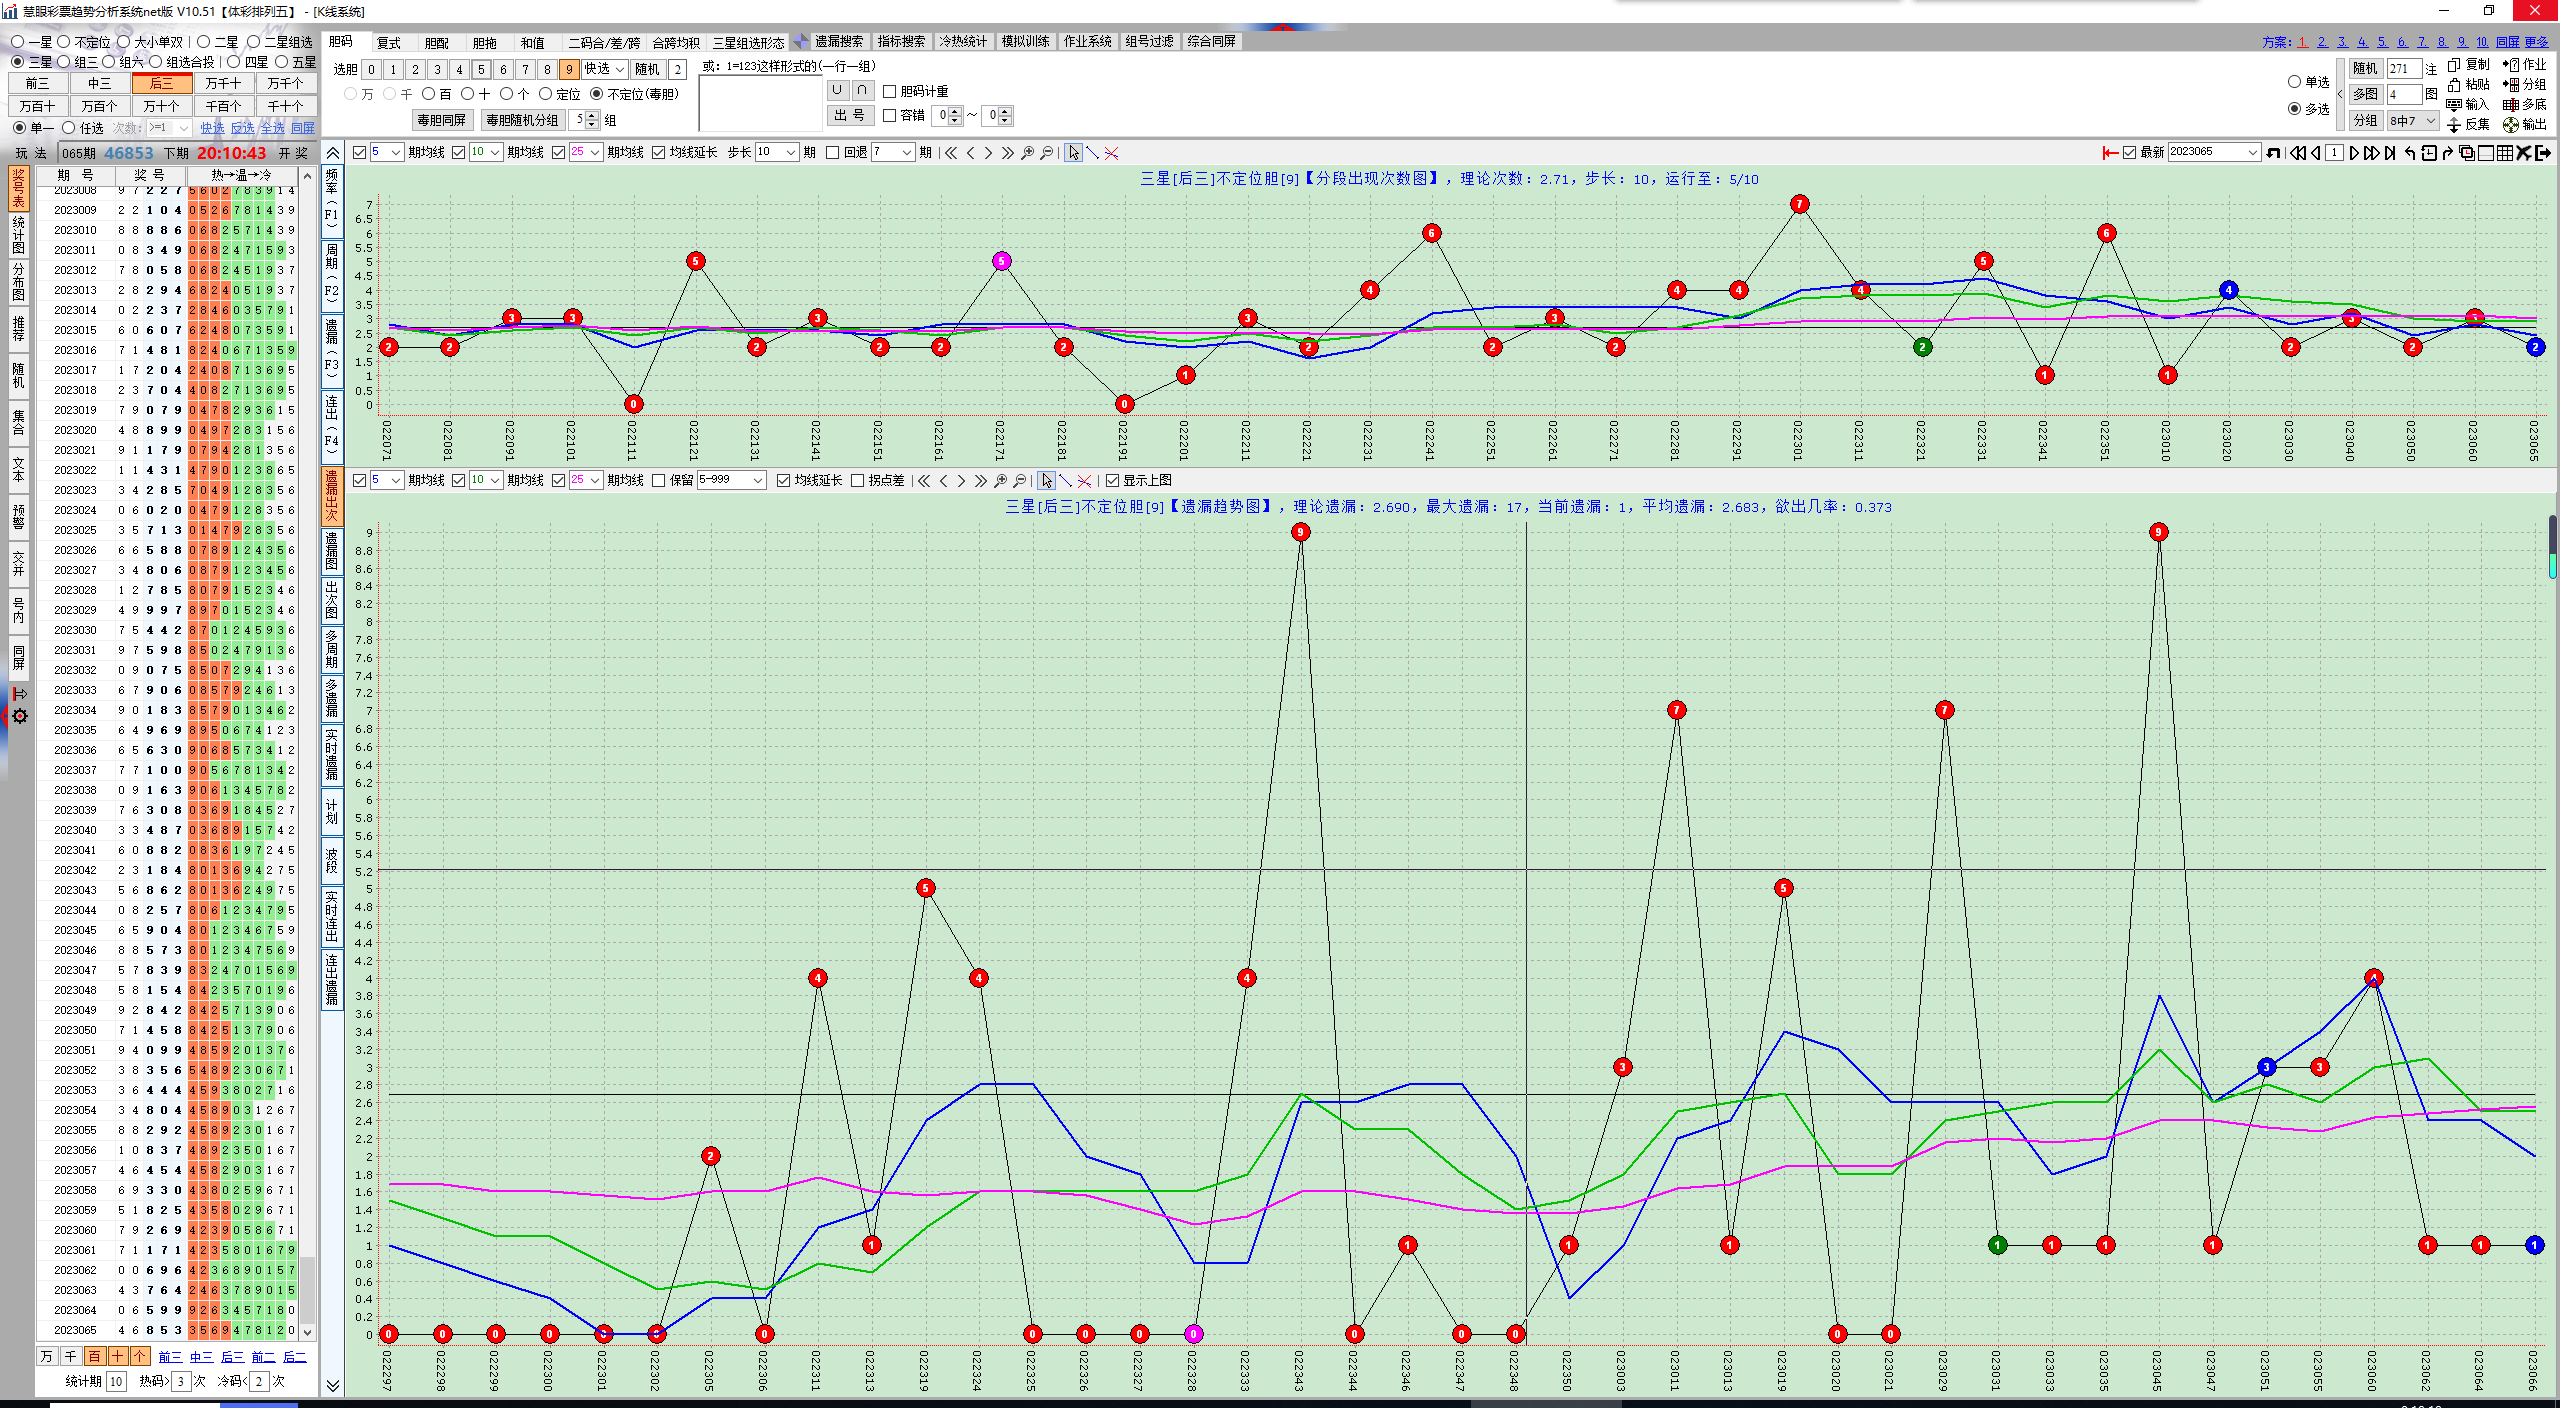Click the export (输出) round icon
This screenshot has width=2560, height=1408.
(x=2511, y=124)
